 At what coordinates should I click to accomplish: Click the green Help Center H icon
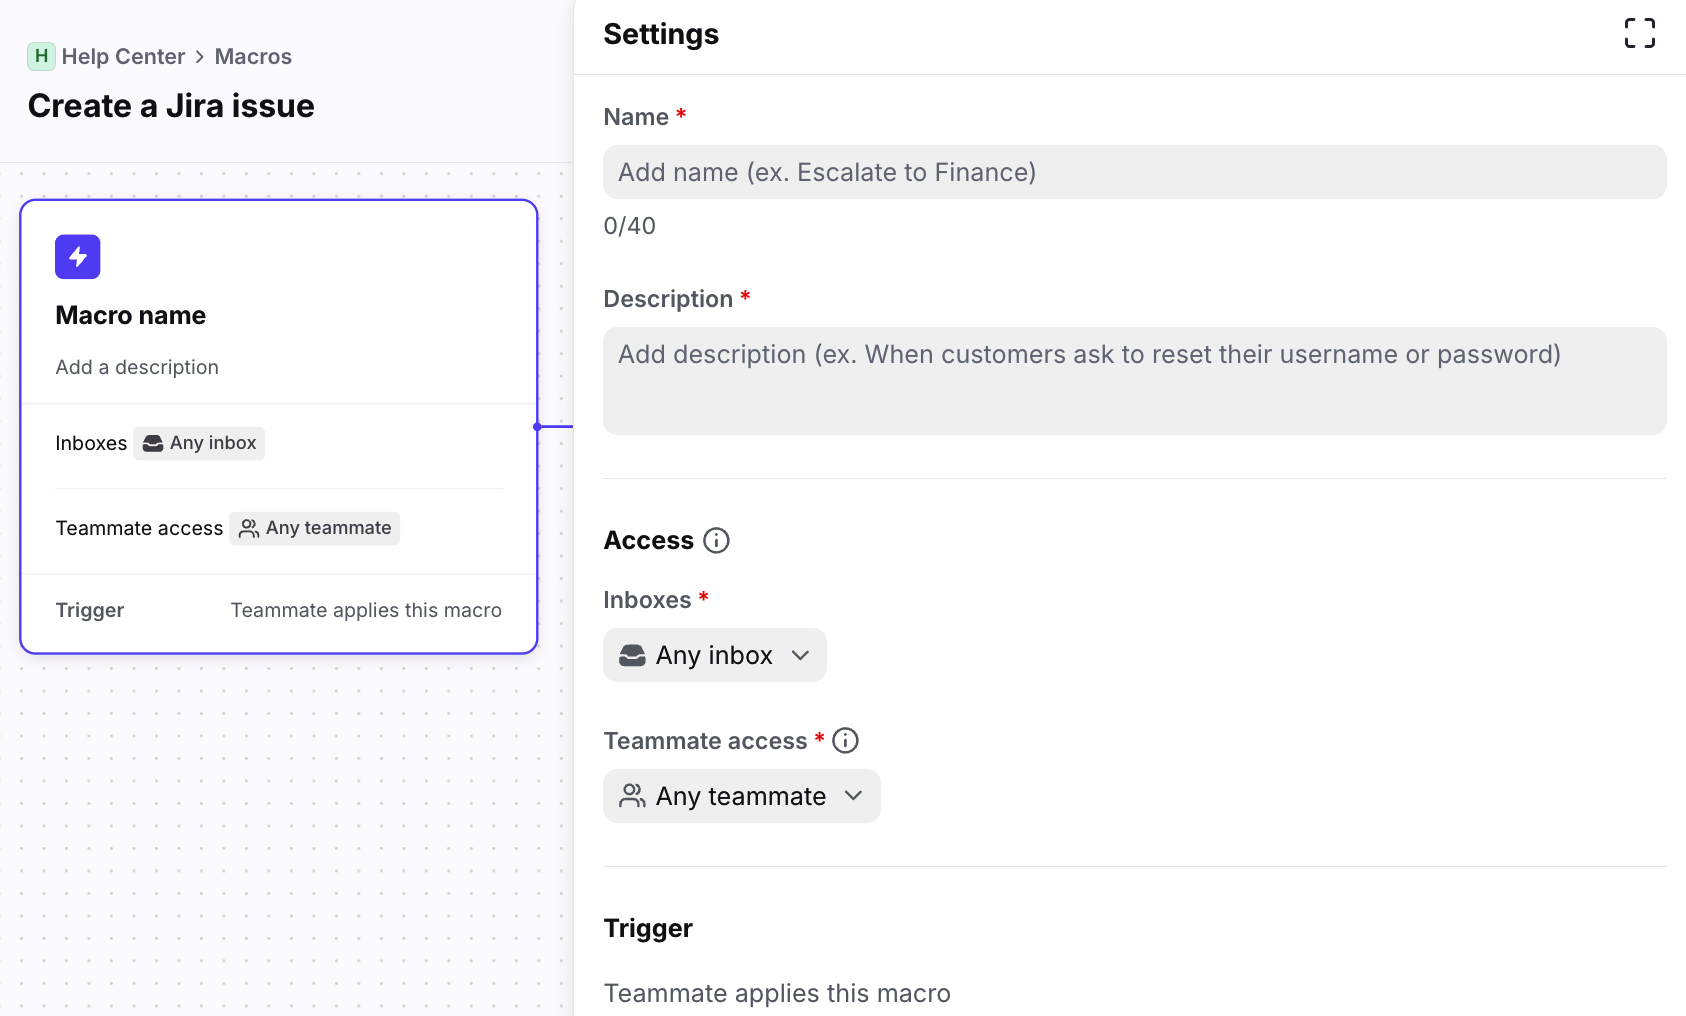click(x=41, y=56)
